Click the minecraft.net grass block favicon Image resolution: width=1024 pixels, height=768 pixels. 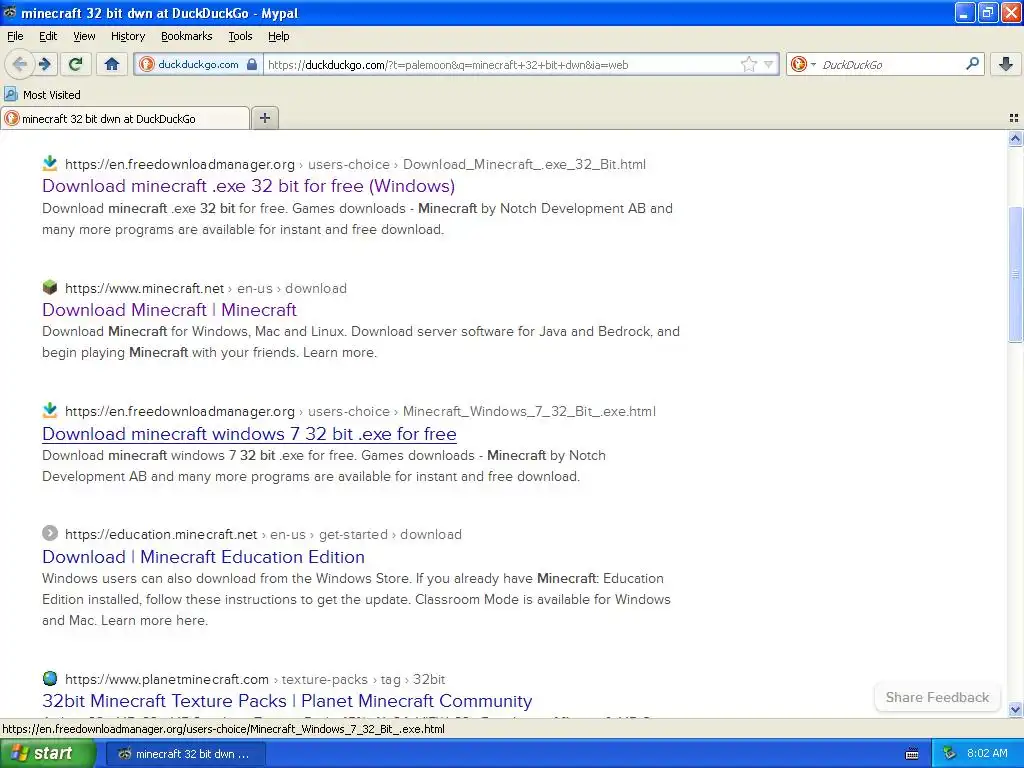coord(50,287)
